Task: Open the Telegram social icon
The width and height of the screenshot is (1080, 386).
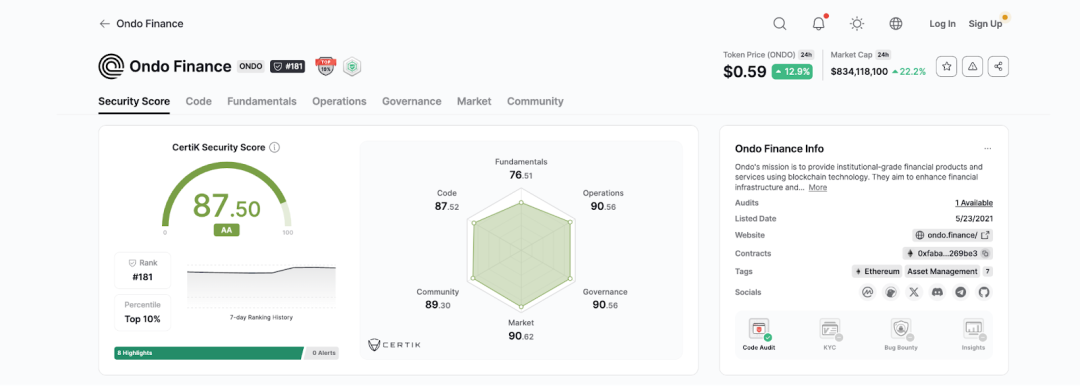Action: [960, 292]
